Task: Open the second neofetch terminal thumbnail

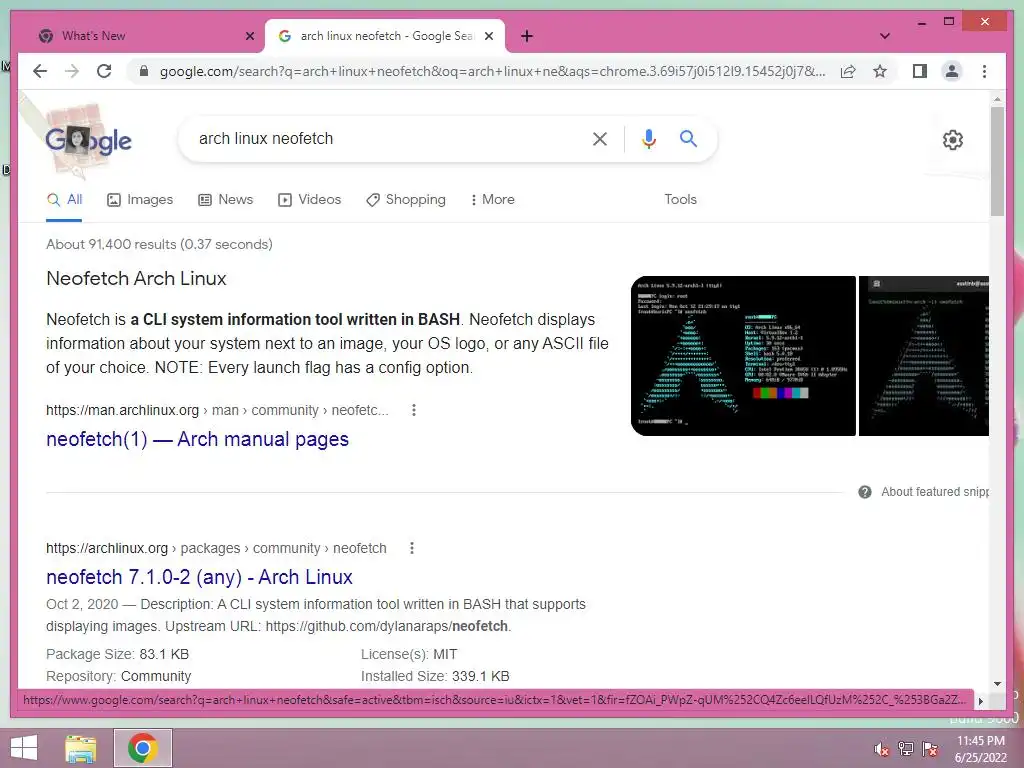Action: [x=923, y=356]
